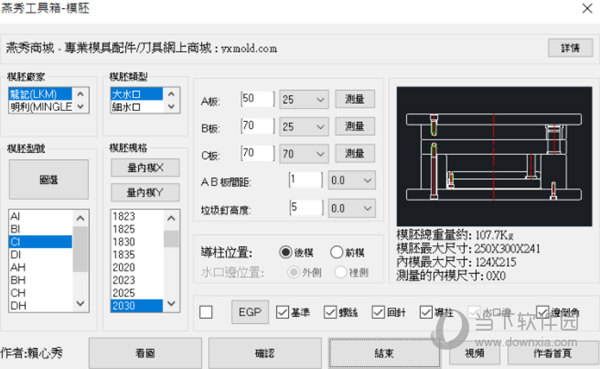The width and height of the screenshot is (600, 369).
Task: Select 1830 mold base specification
Action: (x=137, y=242)
